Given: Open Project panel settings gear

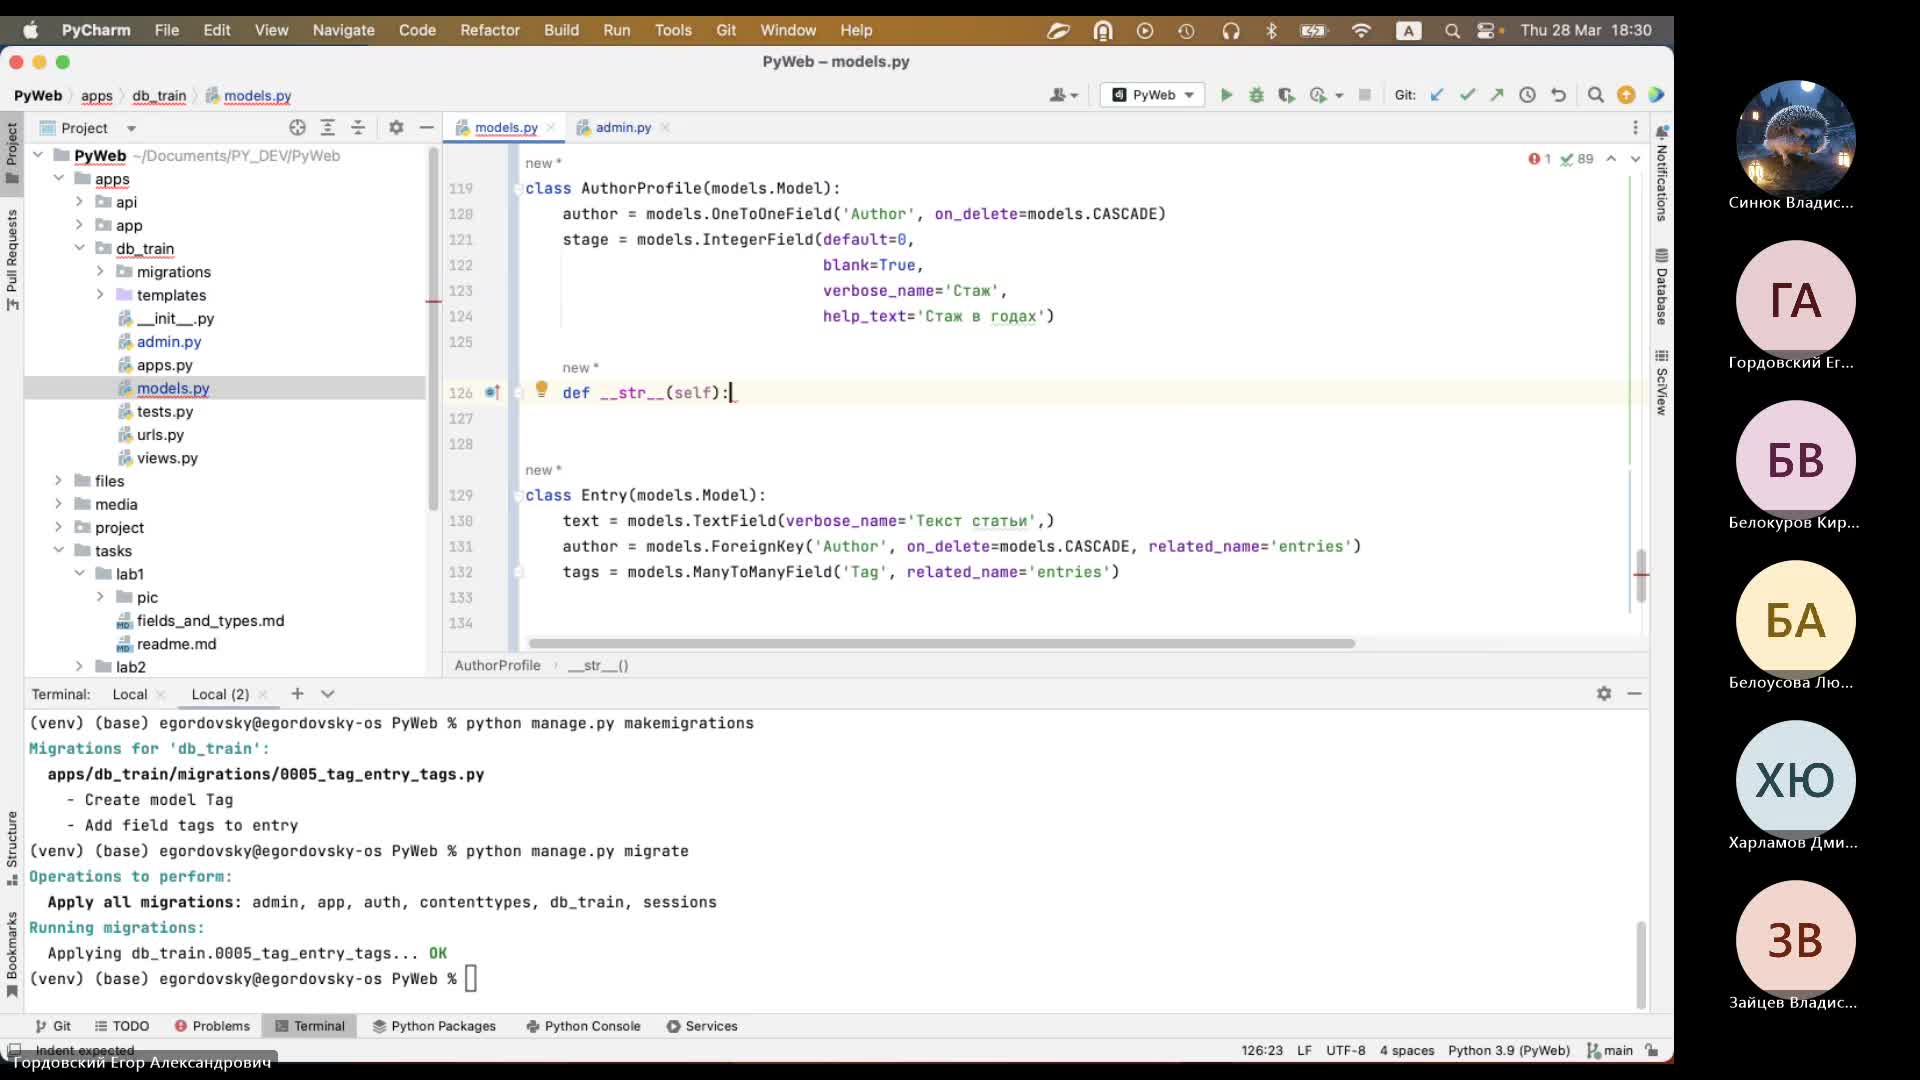Looking at the screenshot, I should [x=396, y=128].
